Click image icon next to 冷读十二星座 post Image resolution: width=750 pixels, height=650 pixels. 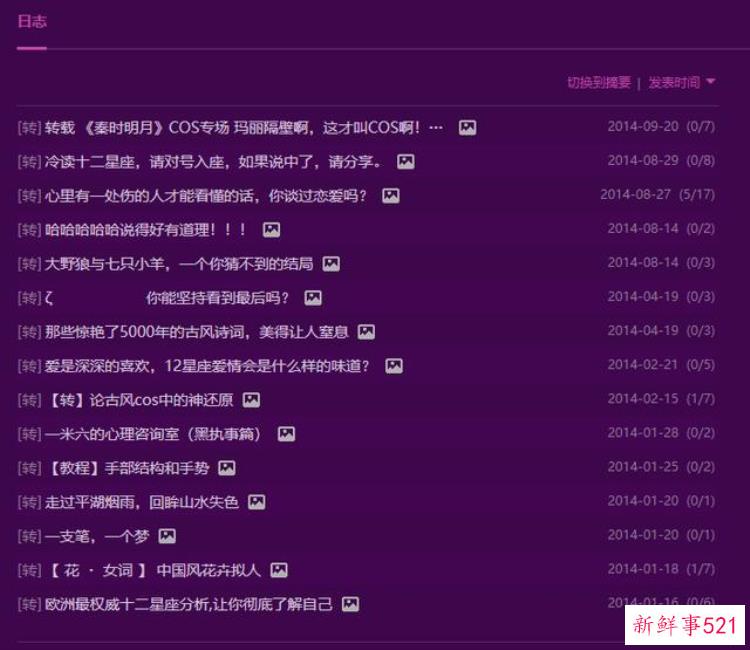tap(405, 162)
